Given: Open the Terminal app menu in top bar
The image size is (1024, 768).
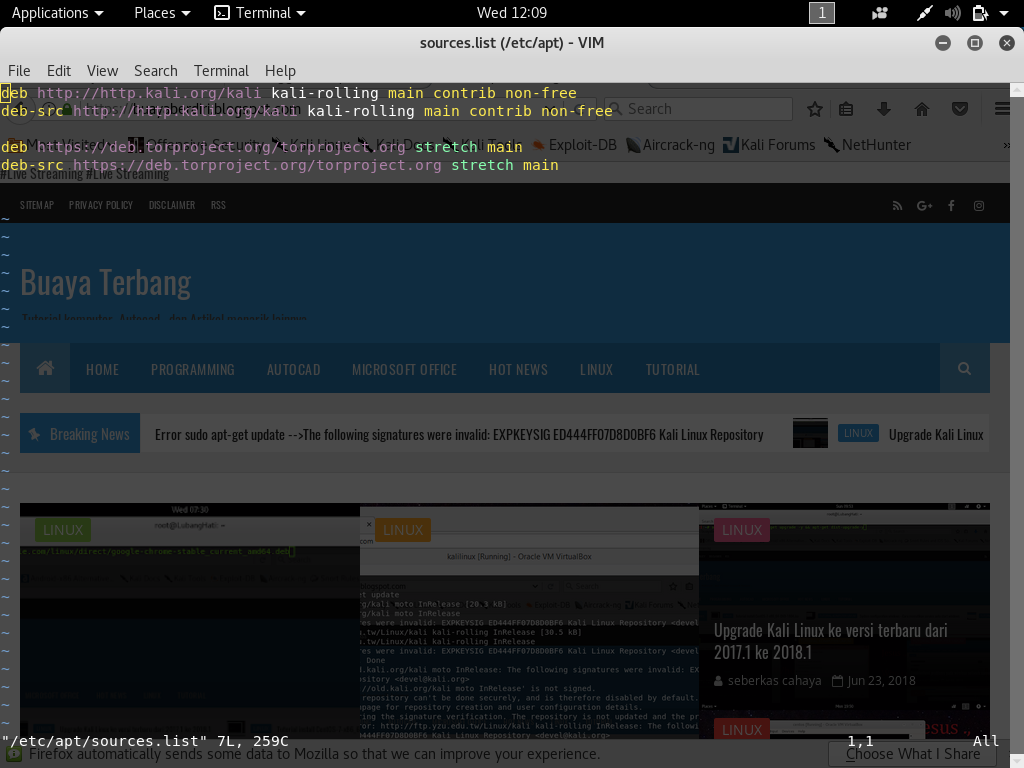Looking at the screenshot, I should pyautogui.click(x=260, y=13).
